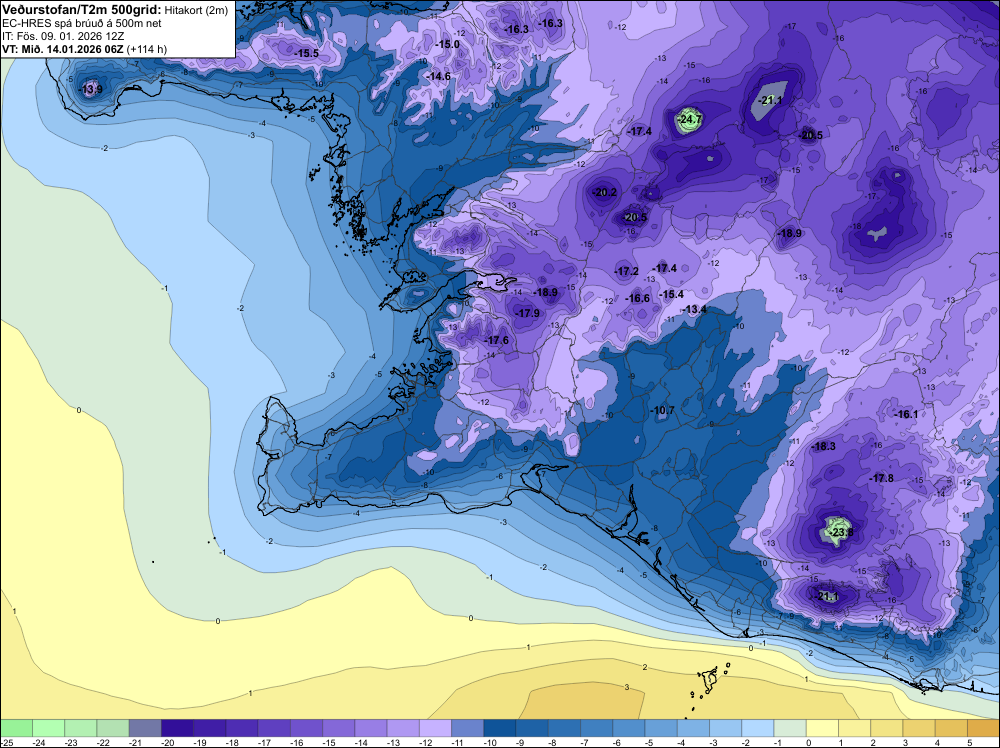This screenshot has height=748, width=1000.
Task: Click the -17.8 temperature label
Action: pyautogui.click(x=881, y=478)
